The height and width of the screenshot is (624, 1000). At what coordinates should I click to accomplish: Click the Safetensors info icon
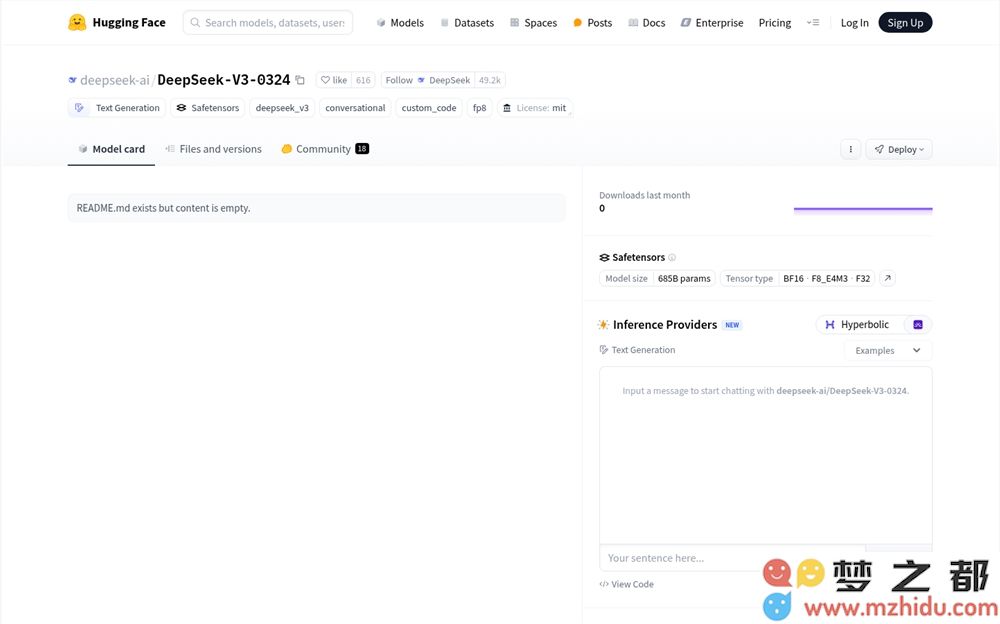coord(672,258)
